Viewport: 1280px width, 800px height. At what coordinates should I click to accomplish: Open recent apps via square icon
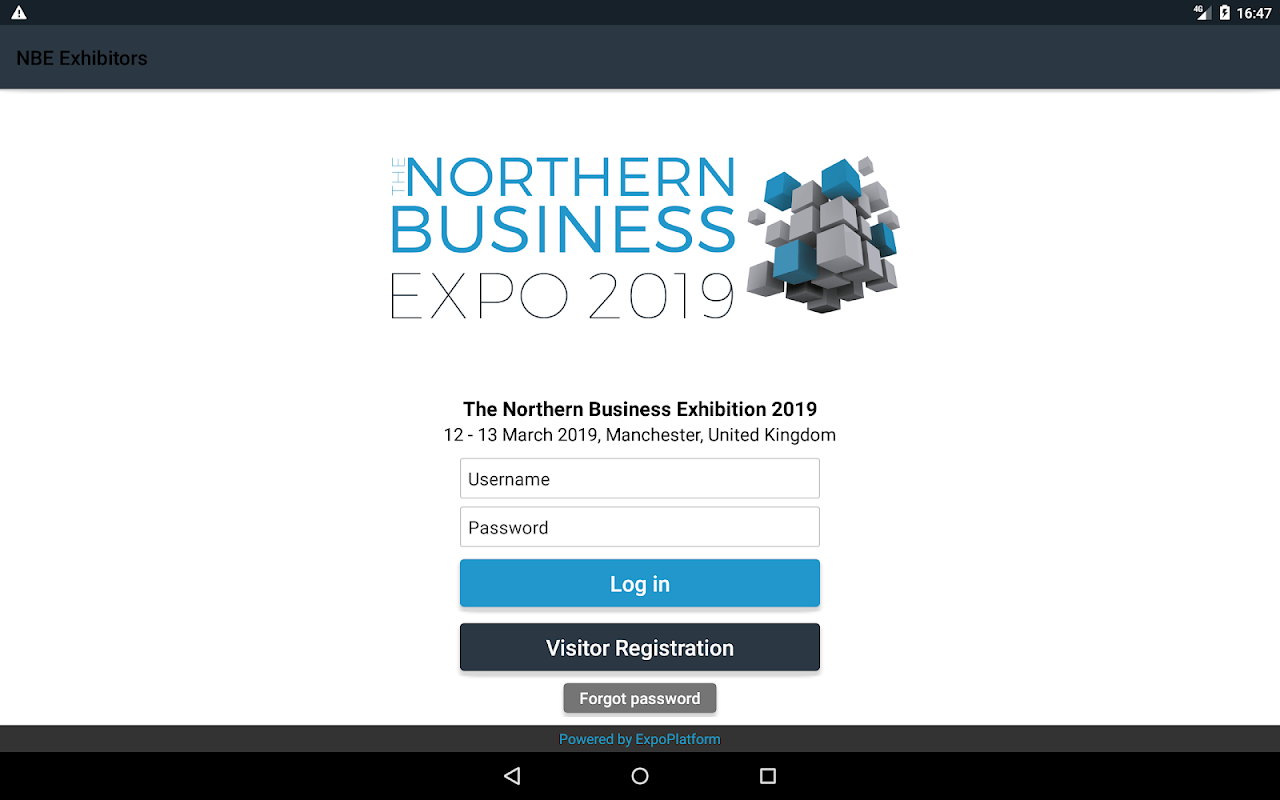click(768, 776)
